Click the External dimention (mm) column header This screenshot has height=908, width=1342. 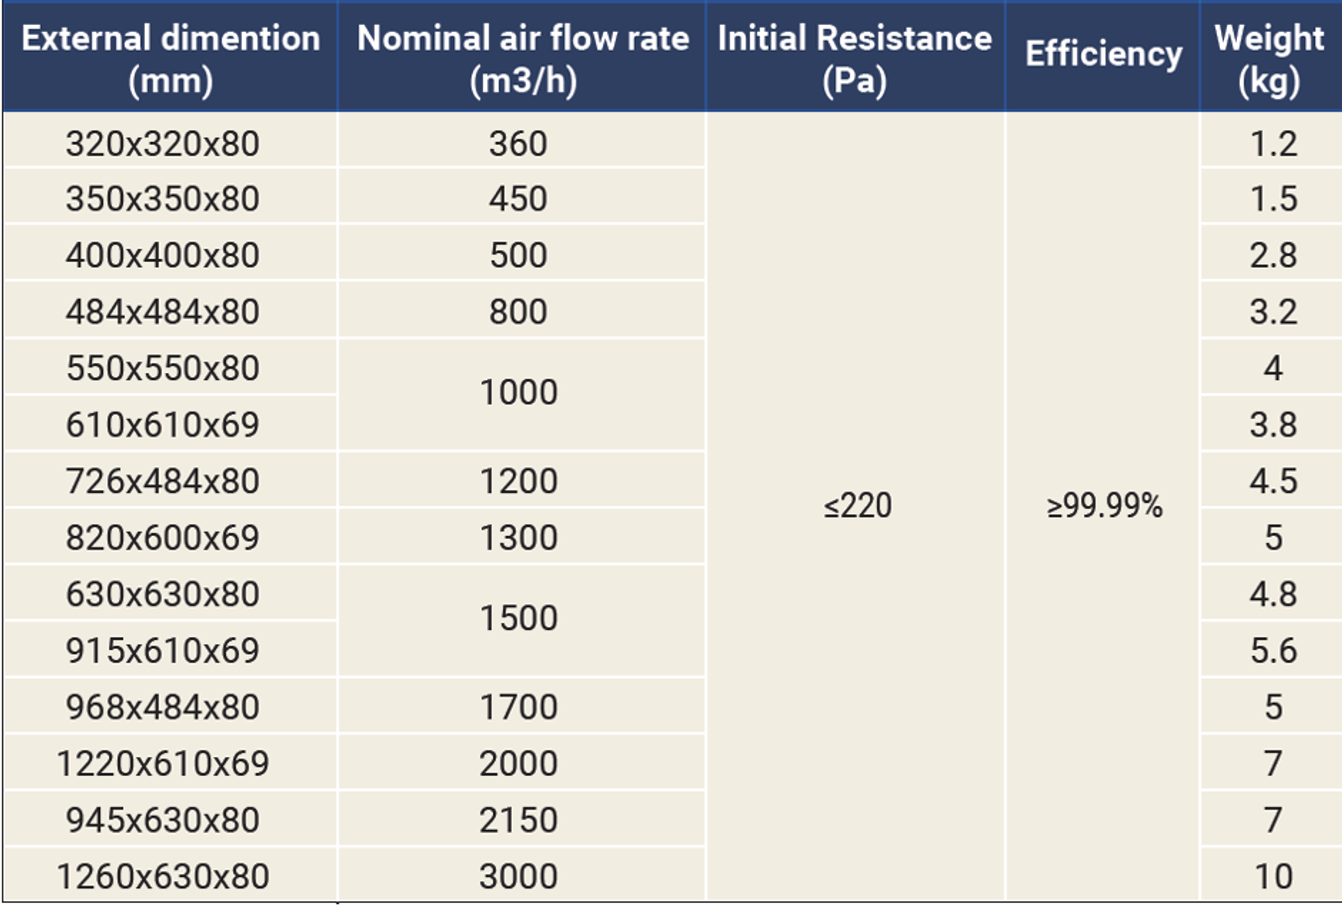[170, 57]
